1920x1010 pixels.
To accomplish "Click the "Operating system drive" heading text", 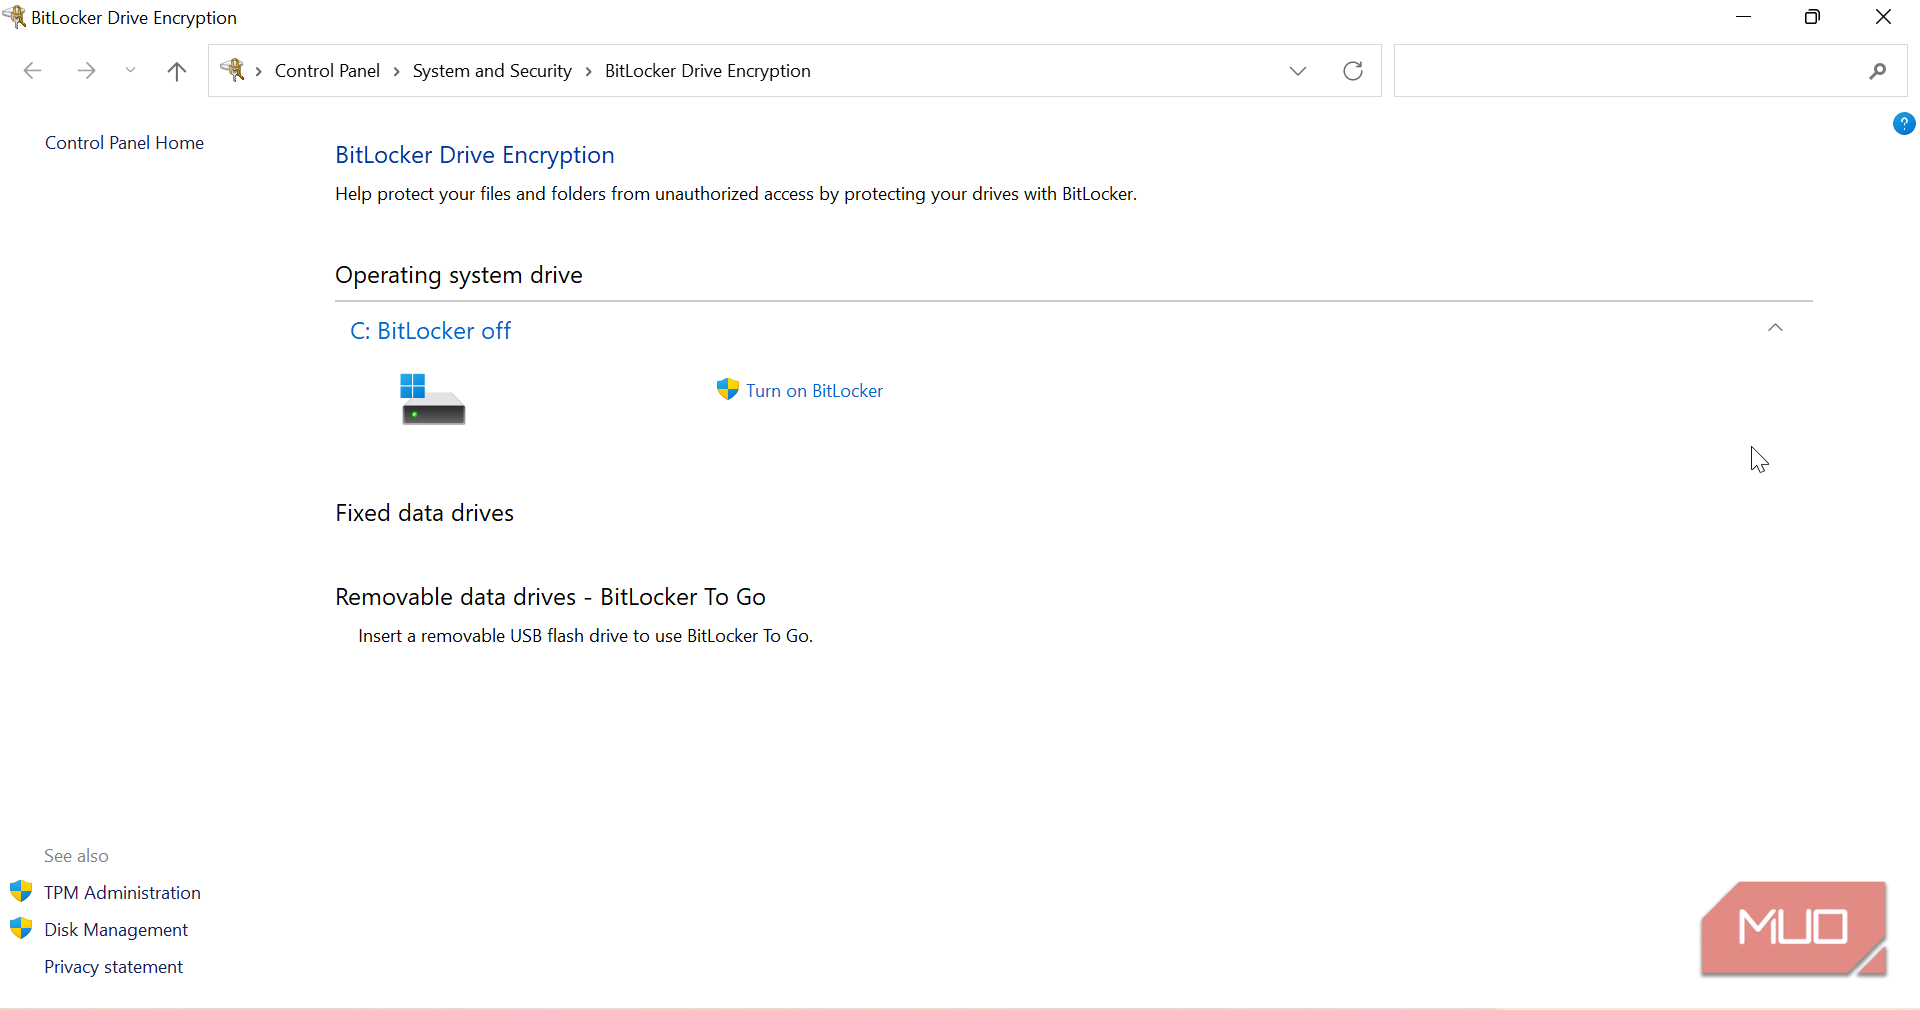I will point(459,275).
